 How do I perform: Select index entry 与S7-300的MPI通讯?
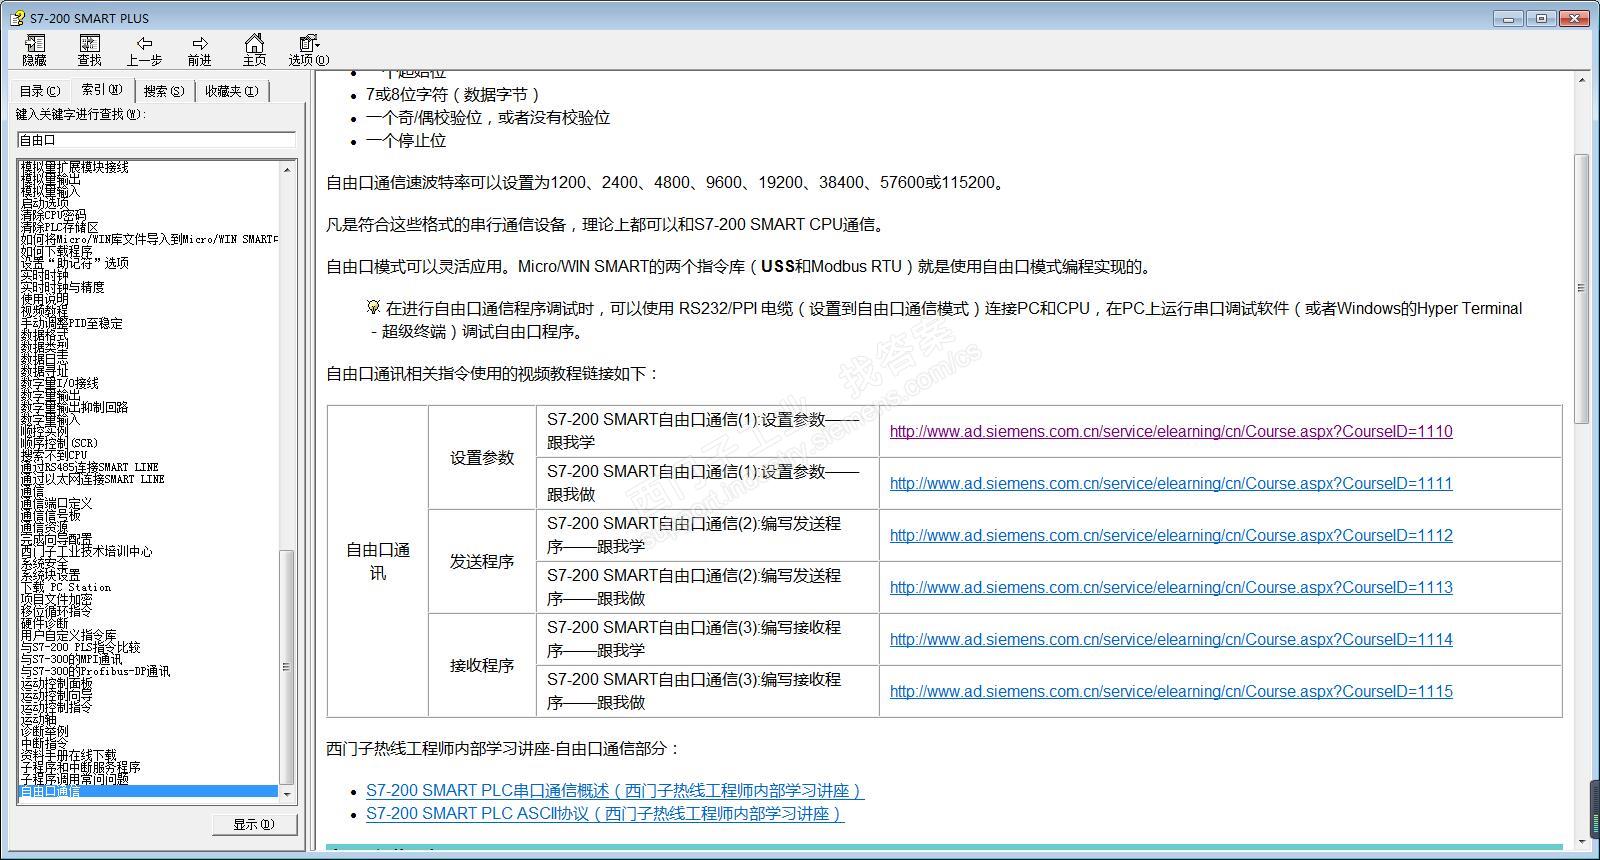[71, 659]
